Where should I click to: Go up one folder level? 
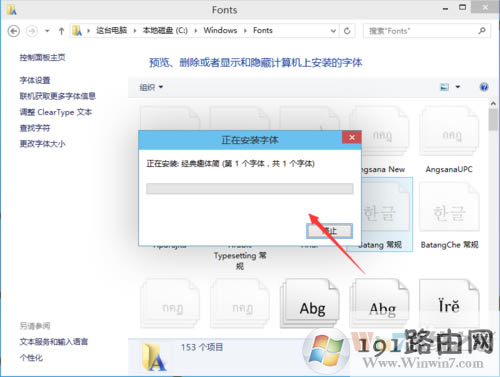[61, 31]
